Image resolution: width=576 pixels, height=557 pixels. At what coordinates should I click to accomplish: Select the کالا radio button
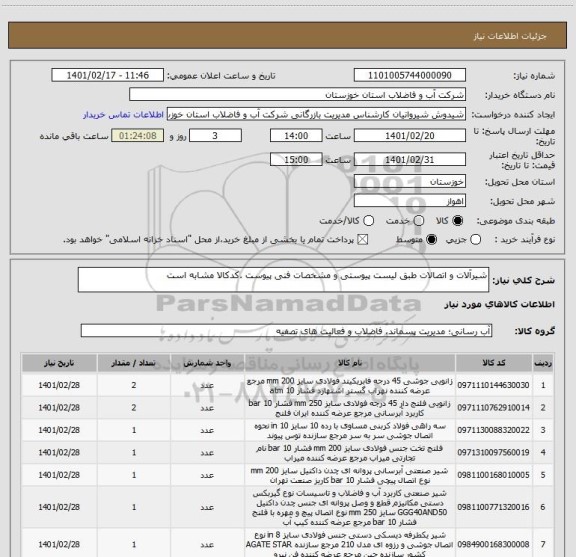[x=458, y=221]
